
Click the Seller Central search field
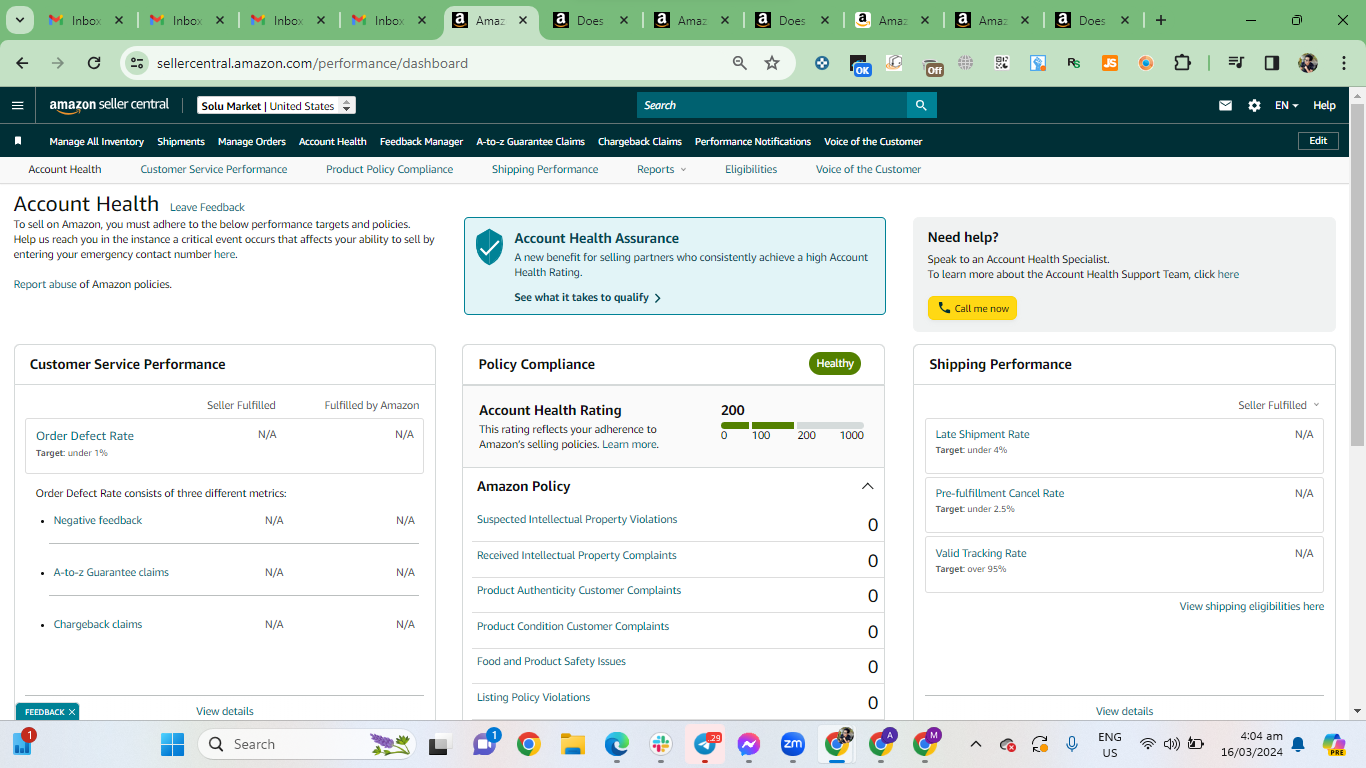772,105
